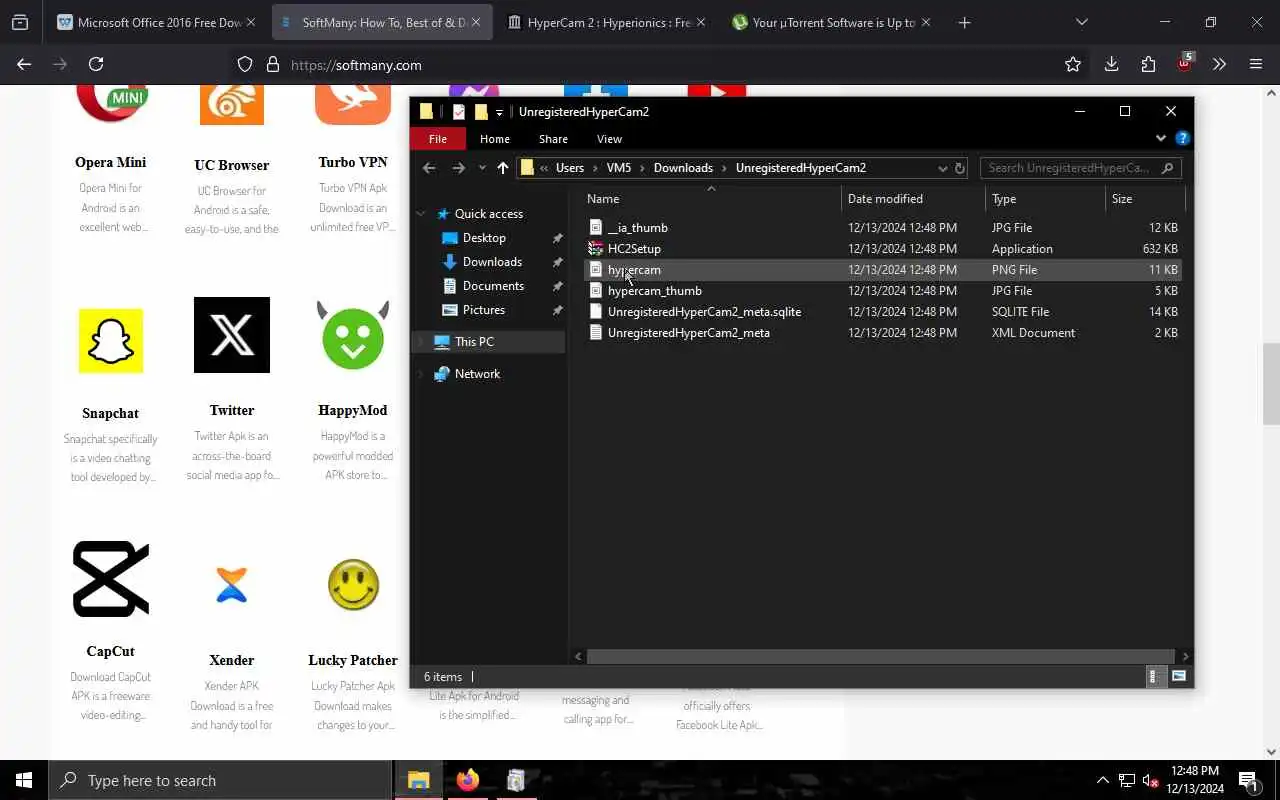Open Explorer help question icon

pos(1182,138)
